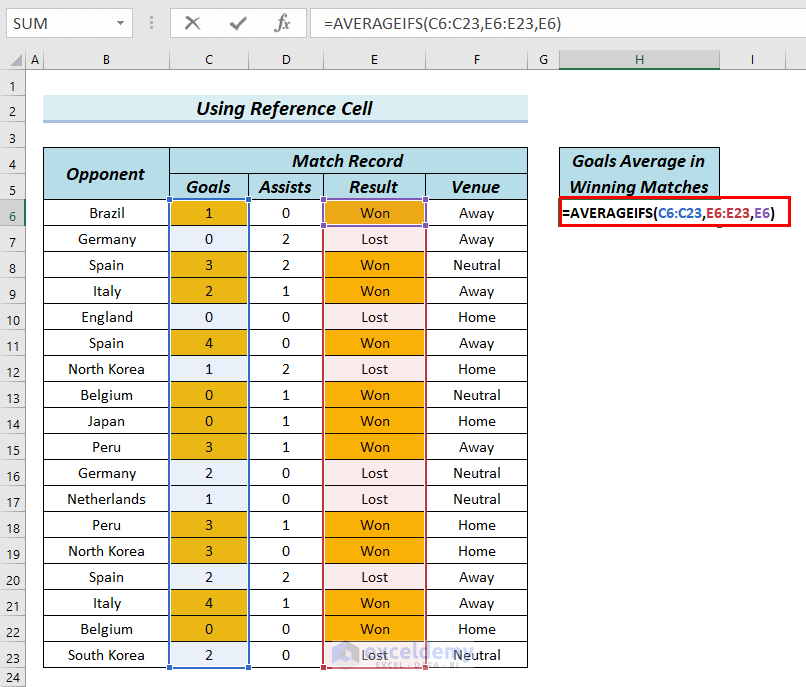
Task: Select Away venue cell in Brazil row
Action: coord(477,213)
